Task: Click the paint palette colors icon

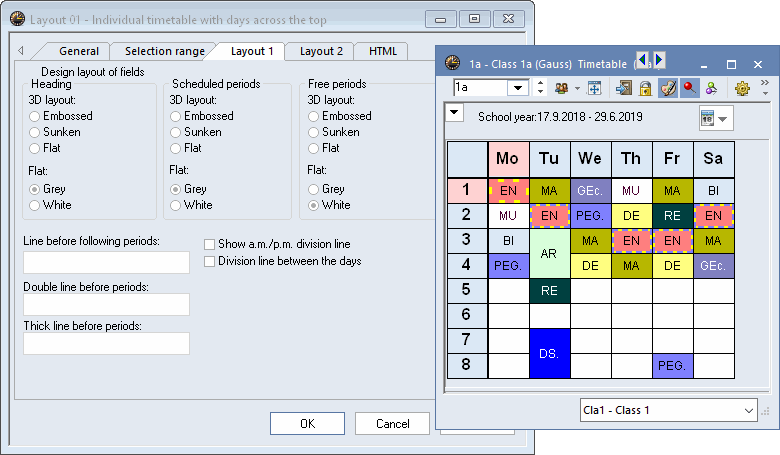Action: [667, 88]
